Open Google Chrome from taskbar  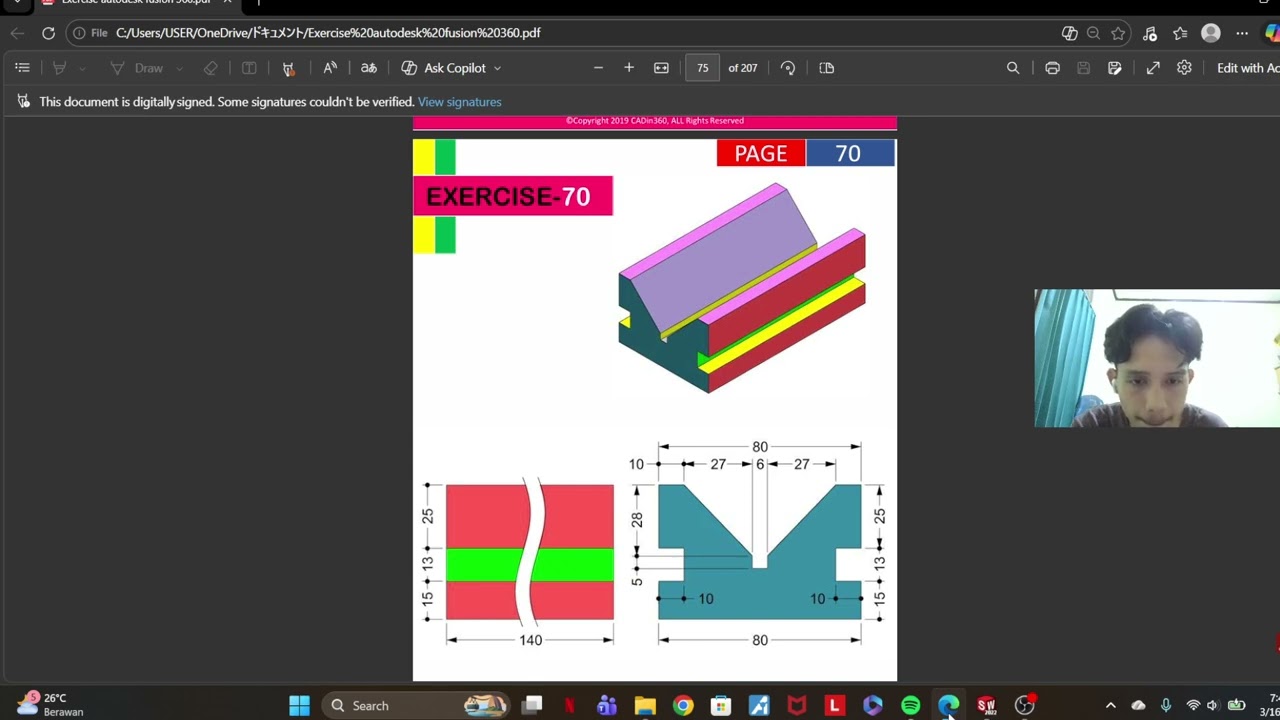(683, 706)
